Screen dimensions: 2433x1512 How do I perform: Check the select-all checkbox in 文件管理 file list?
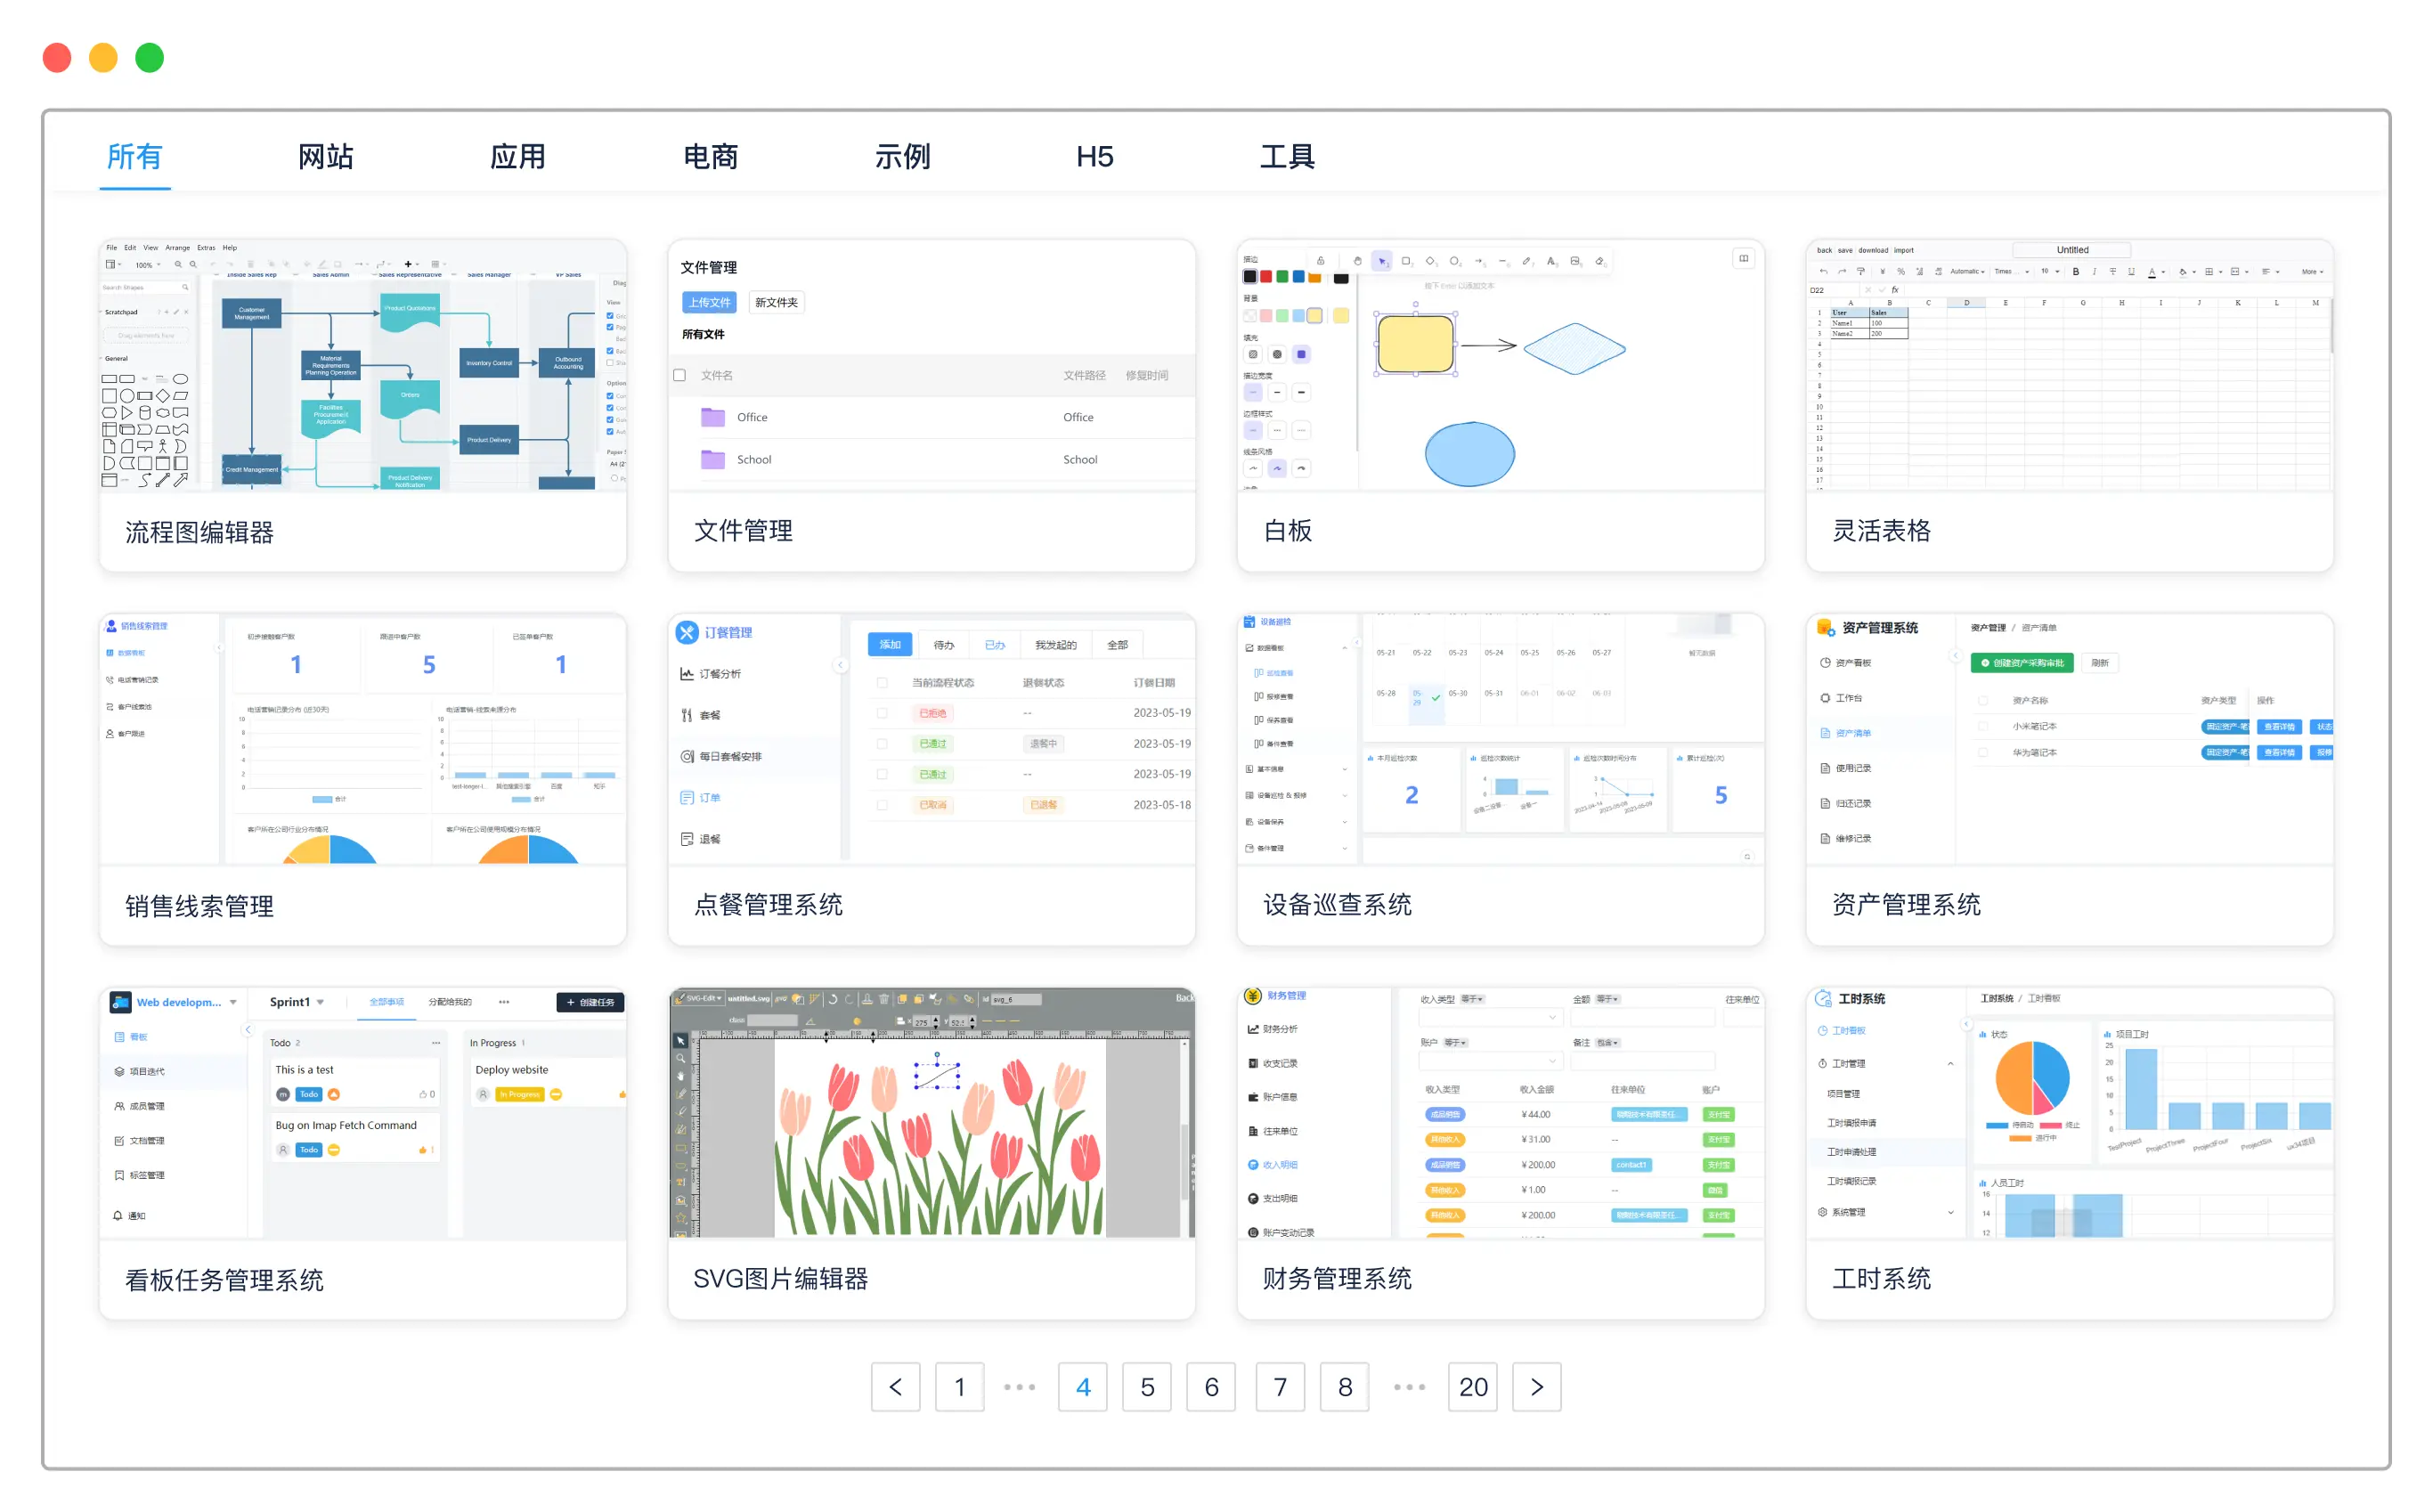[x=679, y=375]
